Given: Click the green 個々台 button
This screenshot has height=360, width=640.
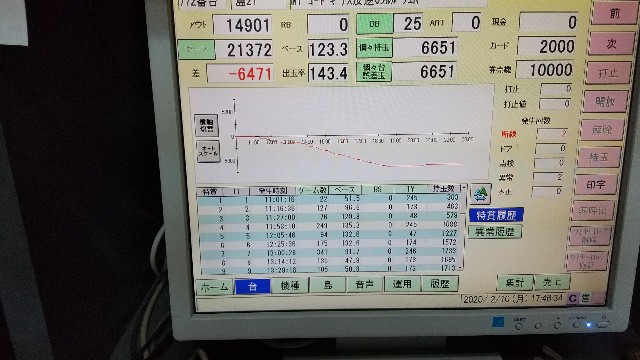Looking at the screenshot, I should click(x=373, y=71).
